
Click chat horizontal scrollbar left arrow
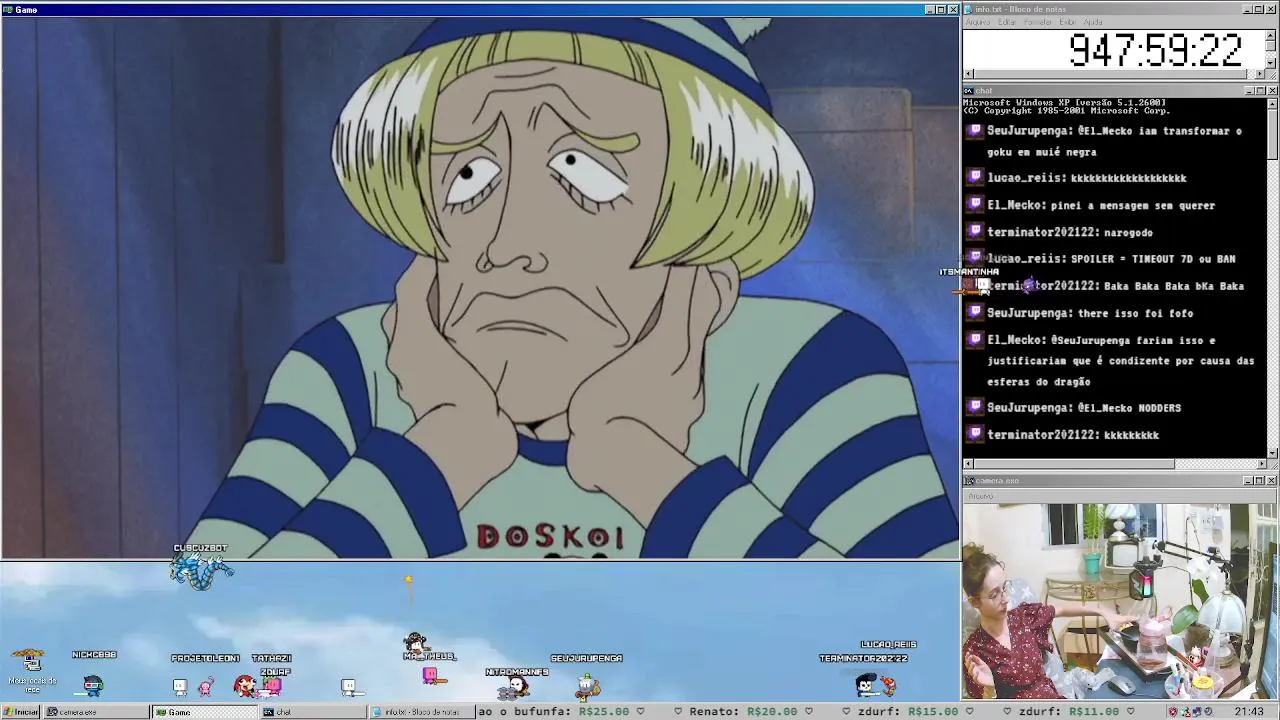(968, 464)
